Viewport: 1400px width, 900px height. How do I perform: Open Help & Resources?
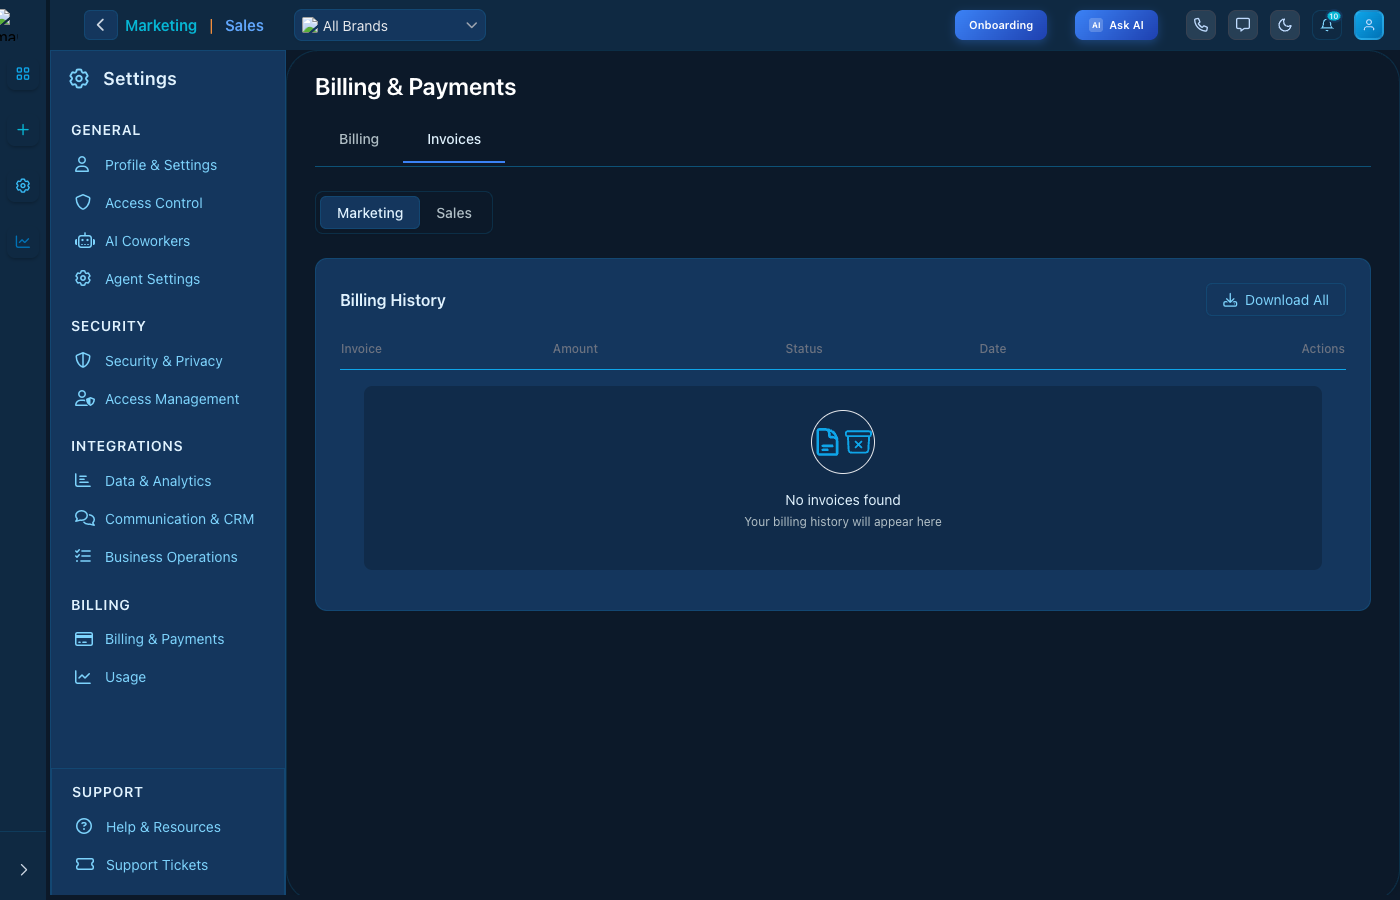click(163, 827)
